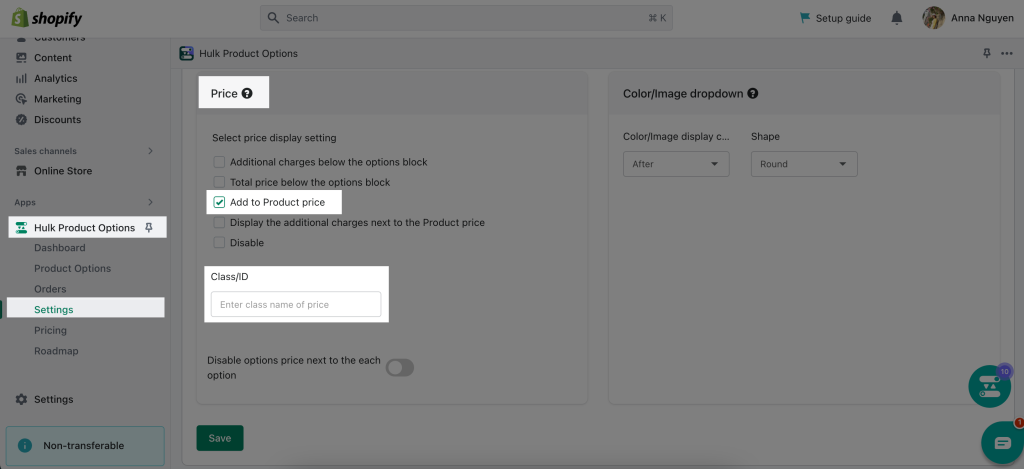1024x469 pixels.
Task: Click the Marketing target icon
Action: 21,99
